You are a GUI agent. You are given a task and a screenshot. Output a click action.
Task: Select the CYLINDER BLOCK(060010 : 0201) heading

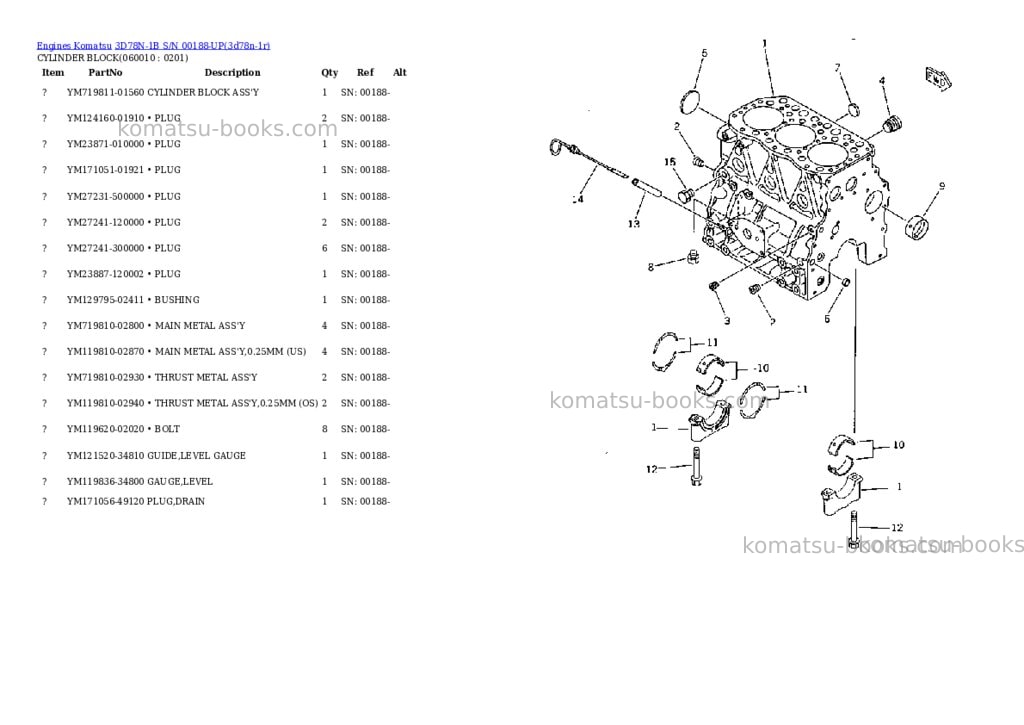tap(112, 57)
